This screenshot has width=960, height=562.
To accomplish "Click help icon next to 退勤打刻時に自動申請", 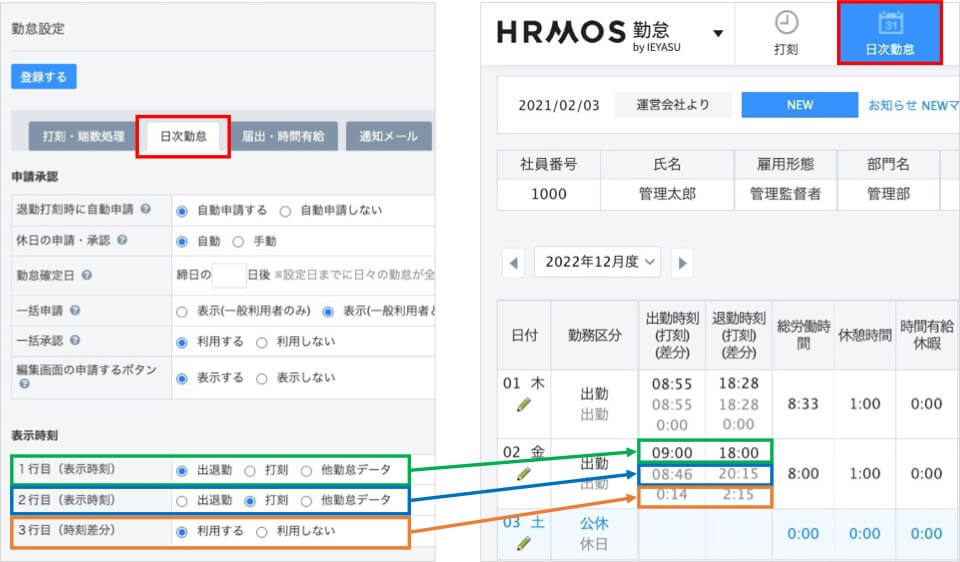I will pos(145,209).
